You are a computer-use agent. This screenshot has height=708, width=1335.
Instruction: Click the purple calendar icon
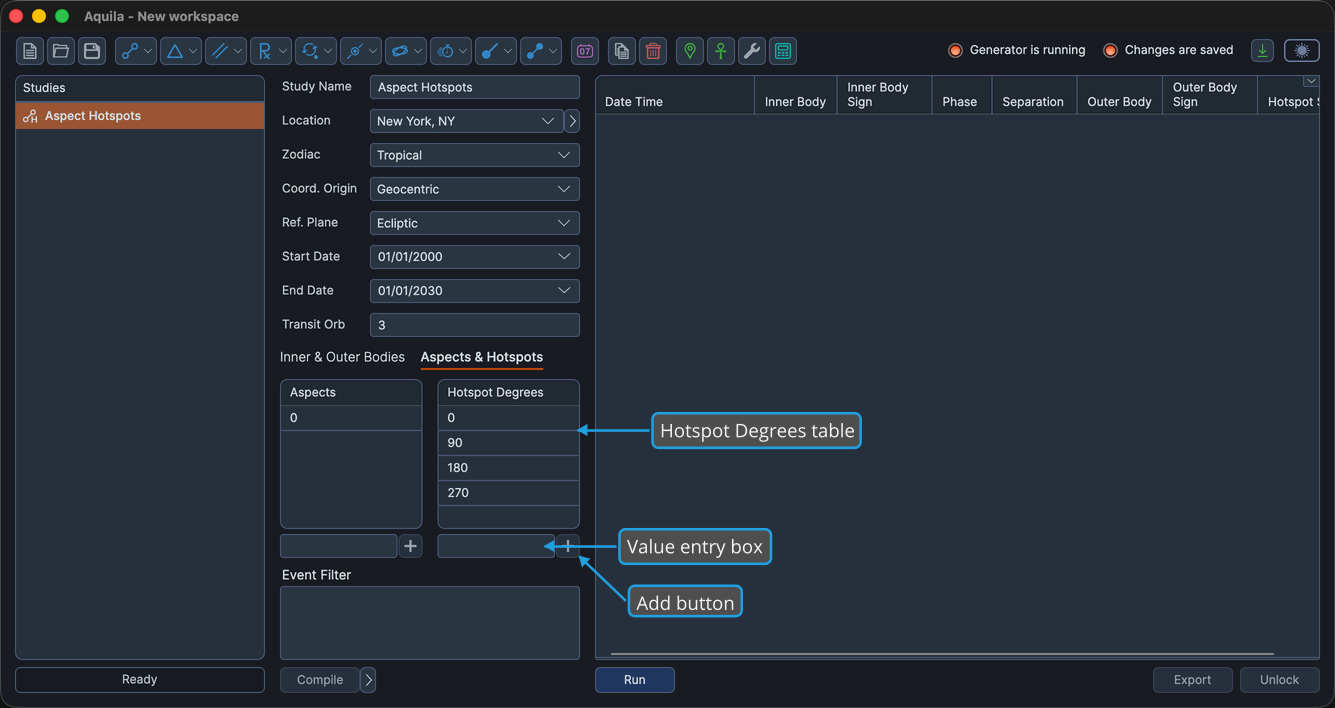585,51
